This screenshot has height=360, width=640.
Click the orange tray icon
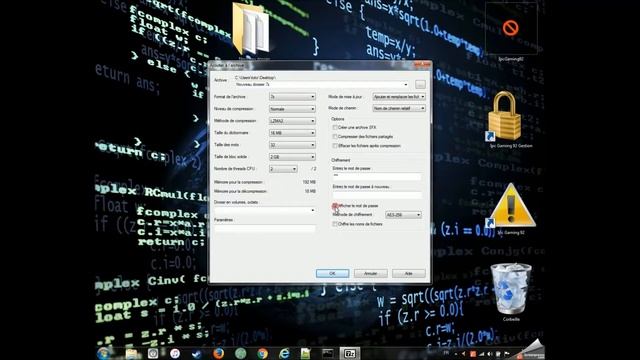coord(473,354)
